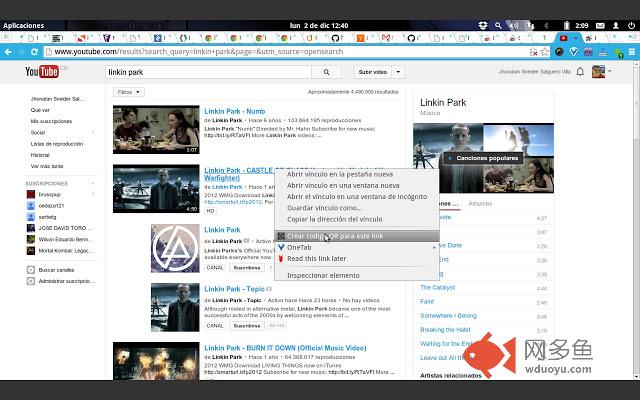This screenshot has width=640, height=400.
Task: Open the notifications bell icon
Action: [580, 72]
